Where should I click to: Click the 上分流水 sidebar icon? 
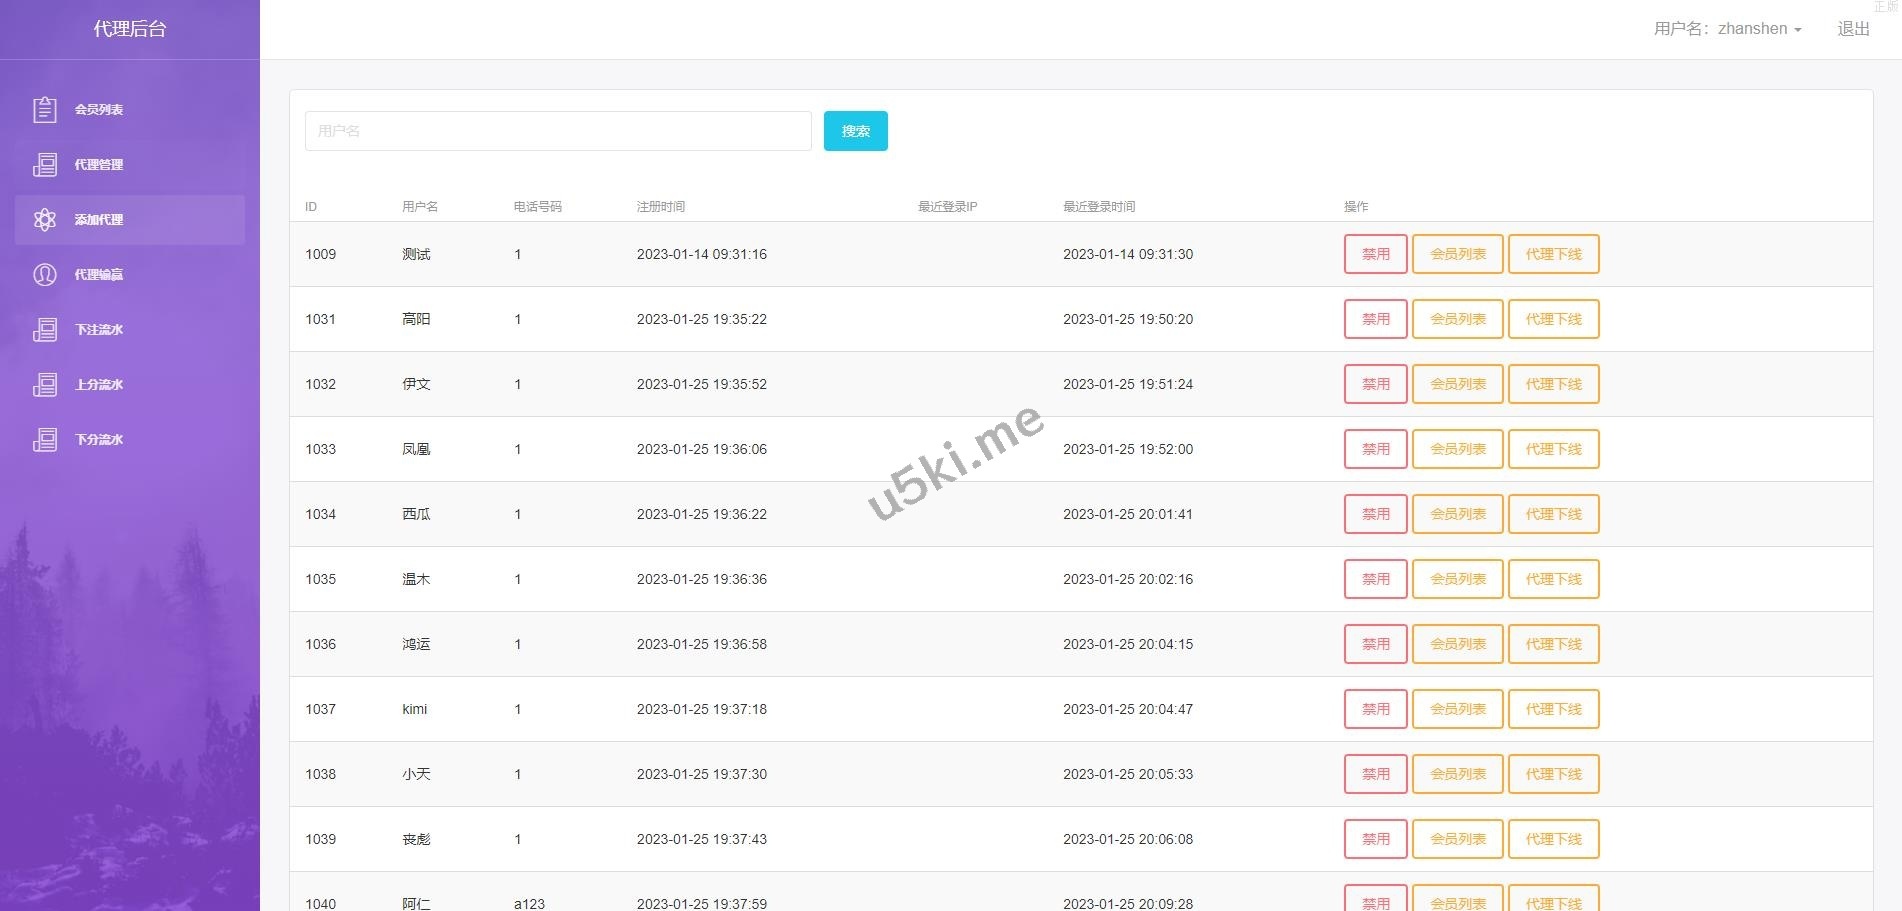(45, 385)
